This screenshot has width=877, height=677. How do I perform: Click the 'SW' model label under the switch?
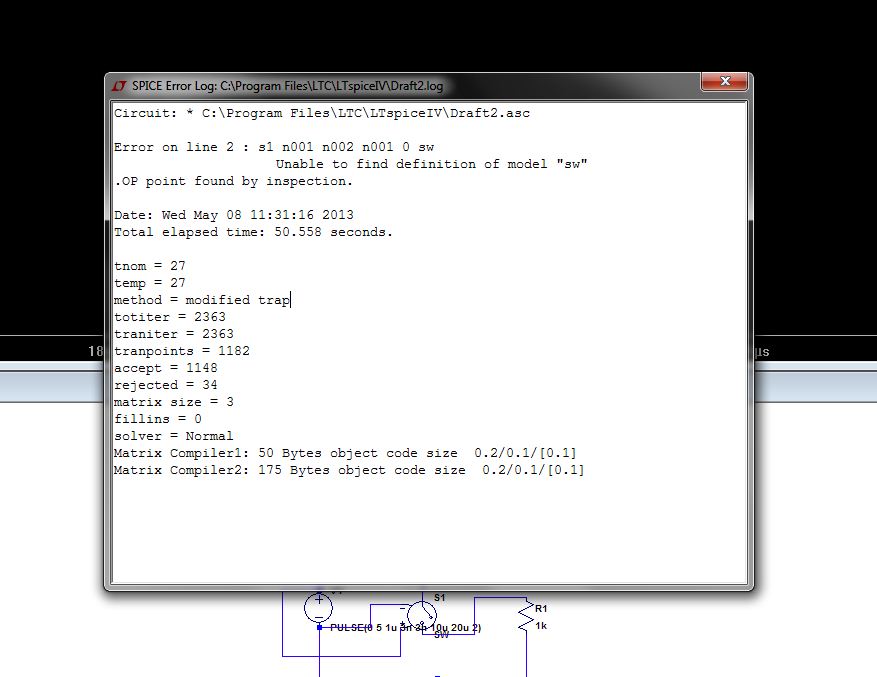click(x=441, y=635)
